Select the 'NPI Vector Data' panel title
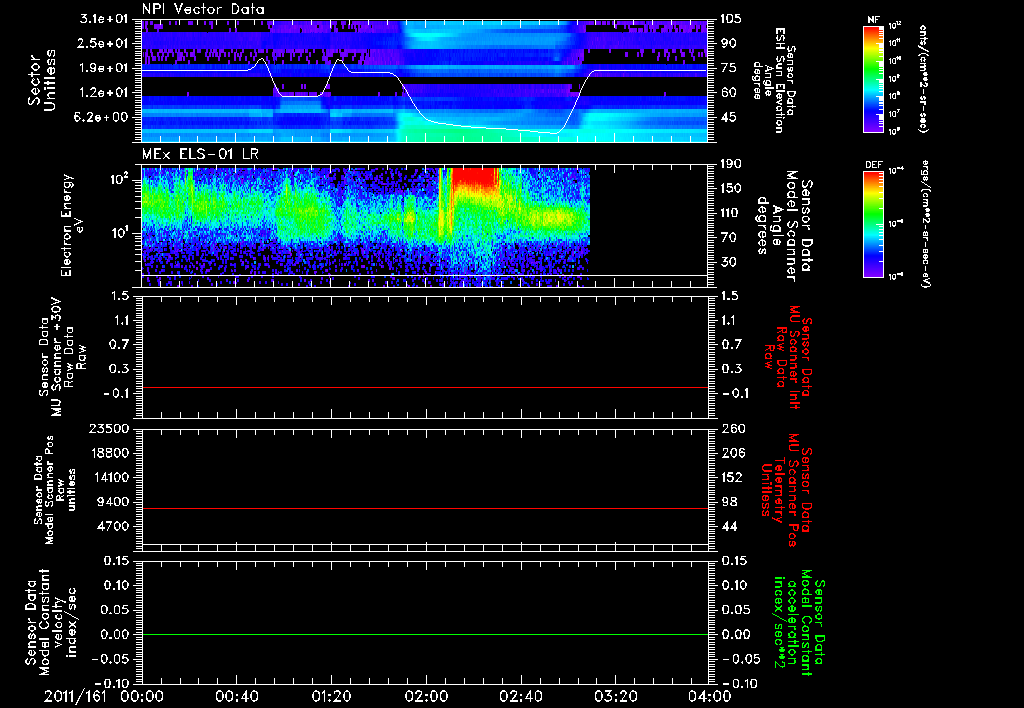The width and height of the screenshot is (1024, 708). [x=203, y=9]
